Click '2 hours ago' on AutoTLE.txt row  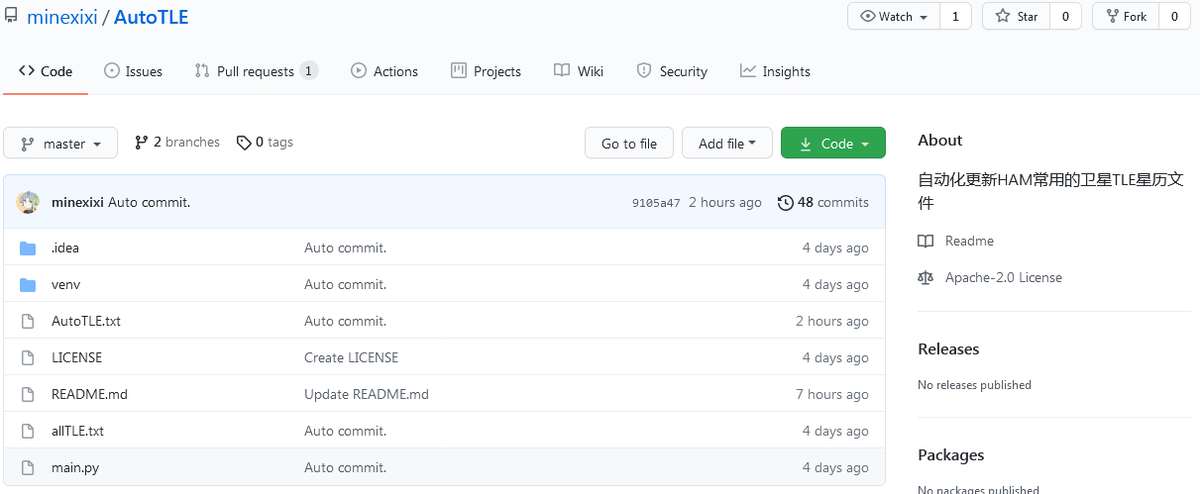(x=832, y=321)
